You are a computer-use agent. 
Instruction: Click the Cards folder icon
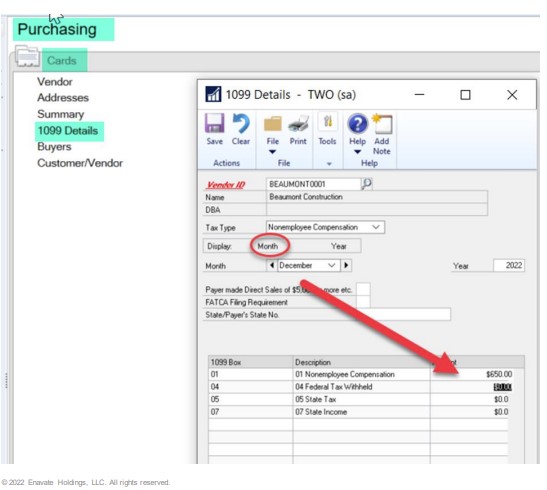coord(27,56)
